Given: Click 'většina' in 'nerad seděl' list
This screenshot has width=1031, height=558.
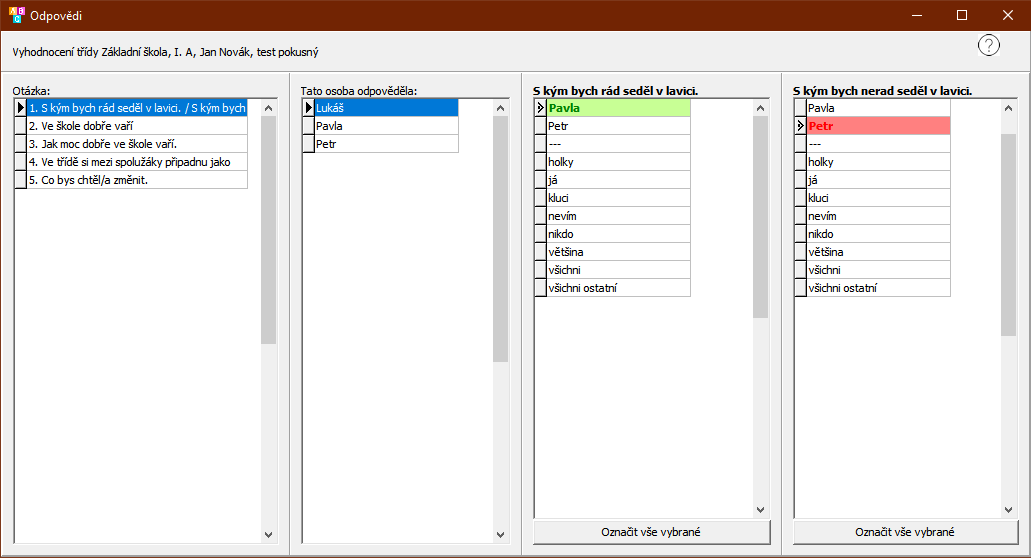Looking at the screenshot, I should coord(878,252).
